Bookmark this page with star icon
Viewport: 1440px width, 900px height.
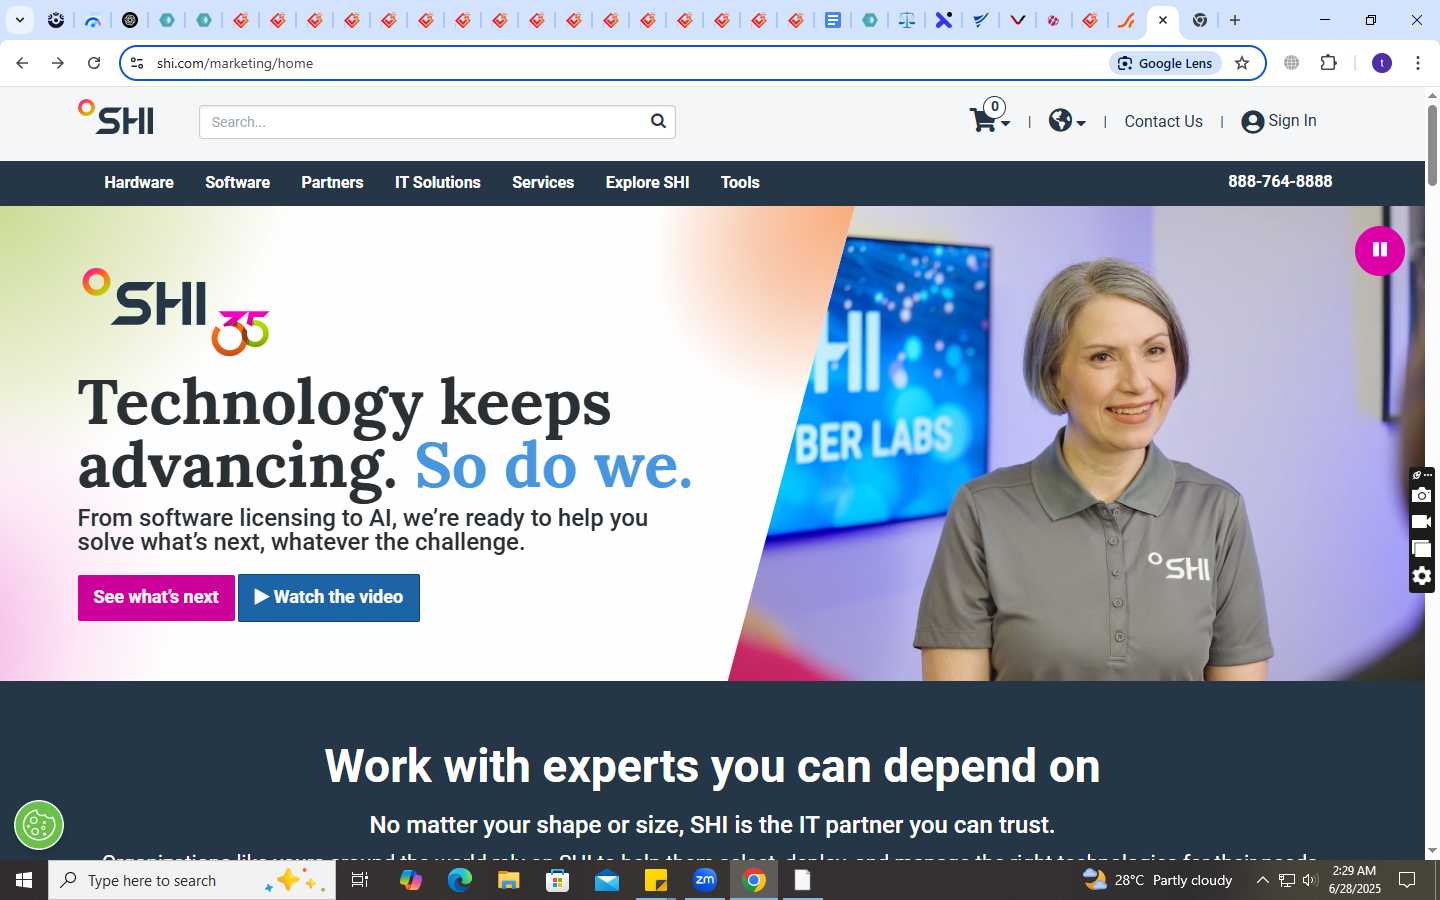coord(1242,63)
